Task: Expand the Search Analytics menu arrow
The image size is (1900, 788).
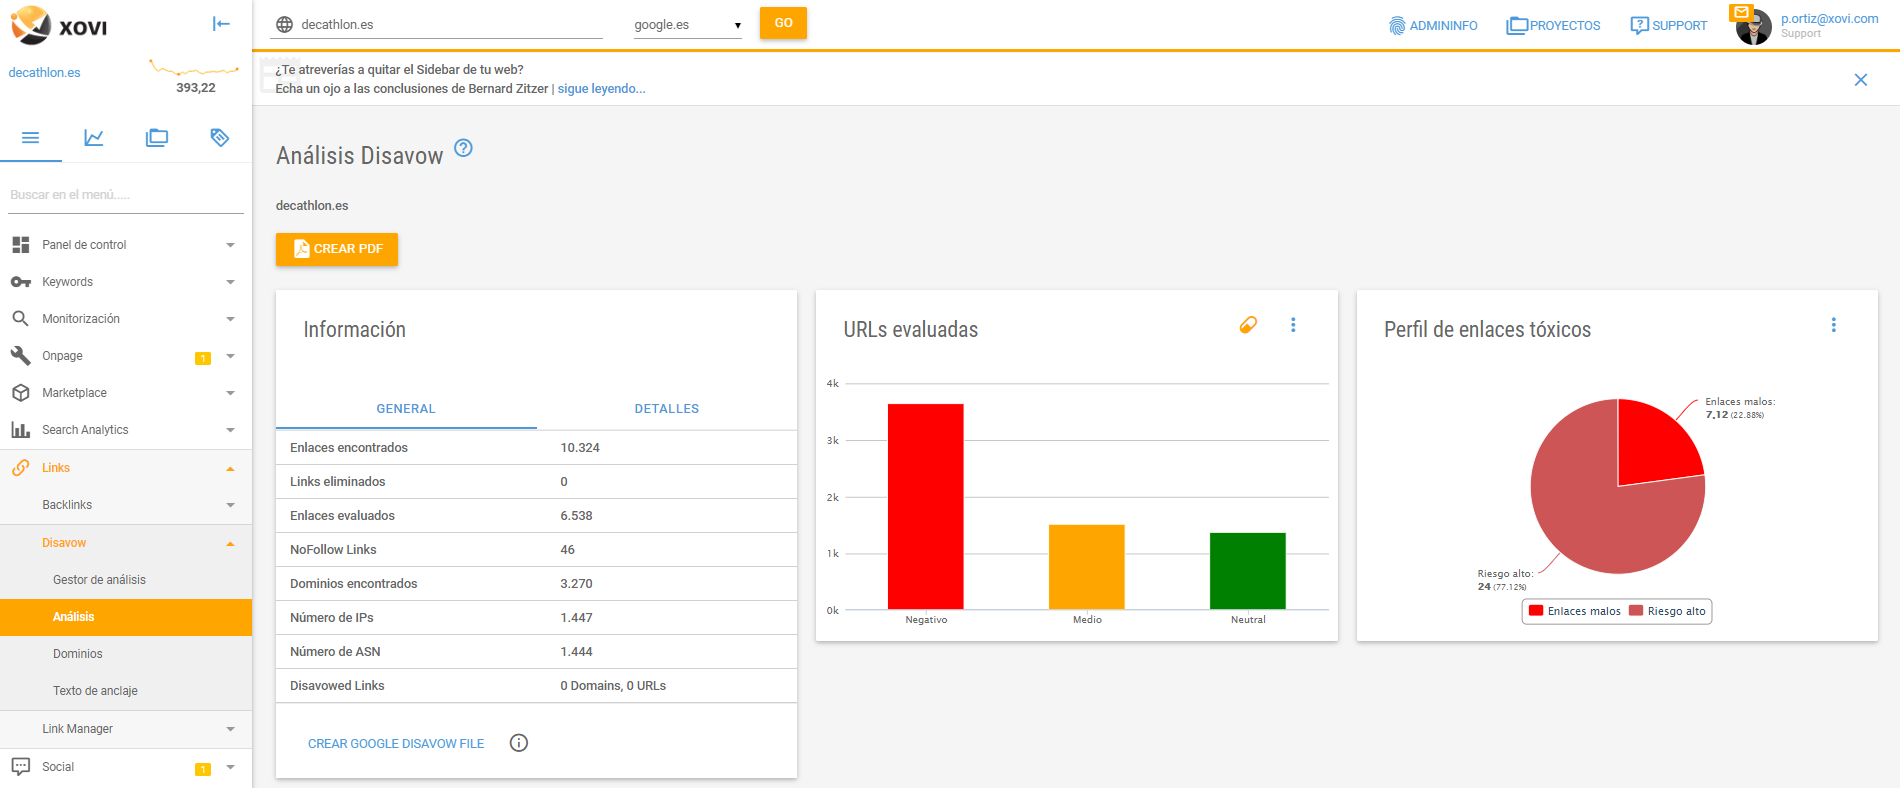Action: (x=231, y=430)
